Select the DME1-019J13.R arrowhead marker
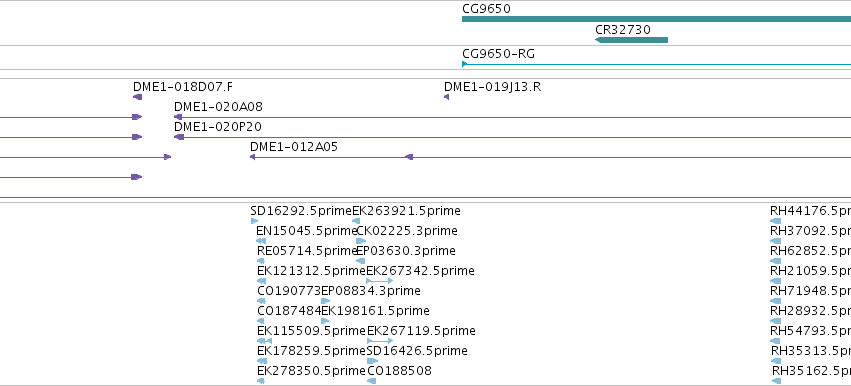The width and height of the screenshot is (851, 386). (x=446, y=97)
